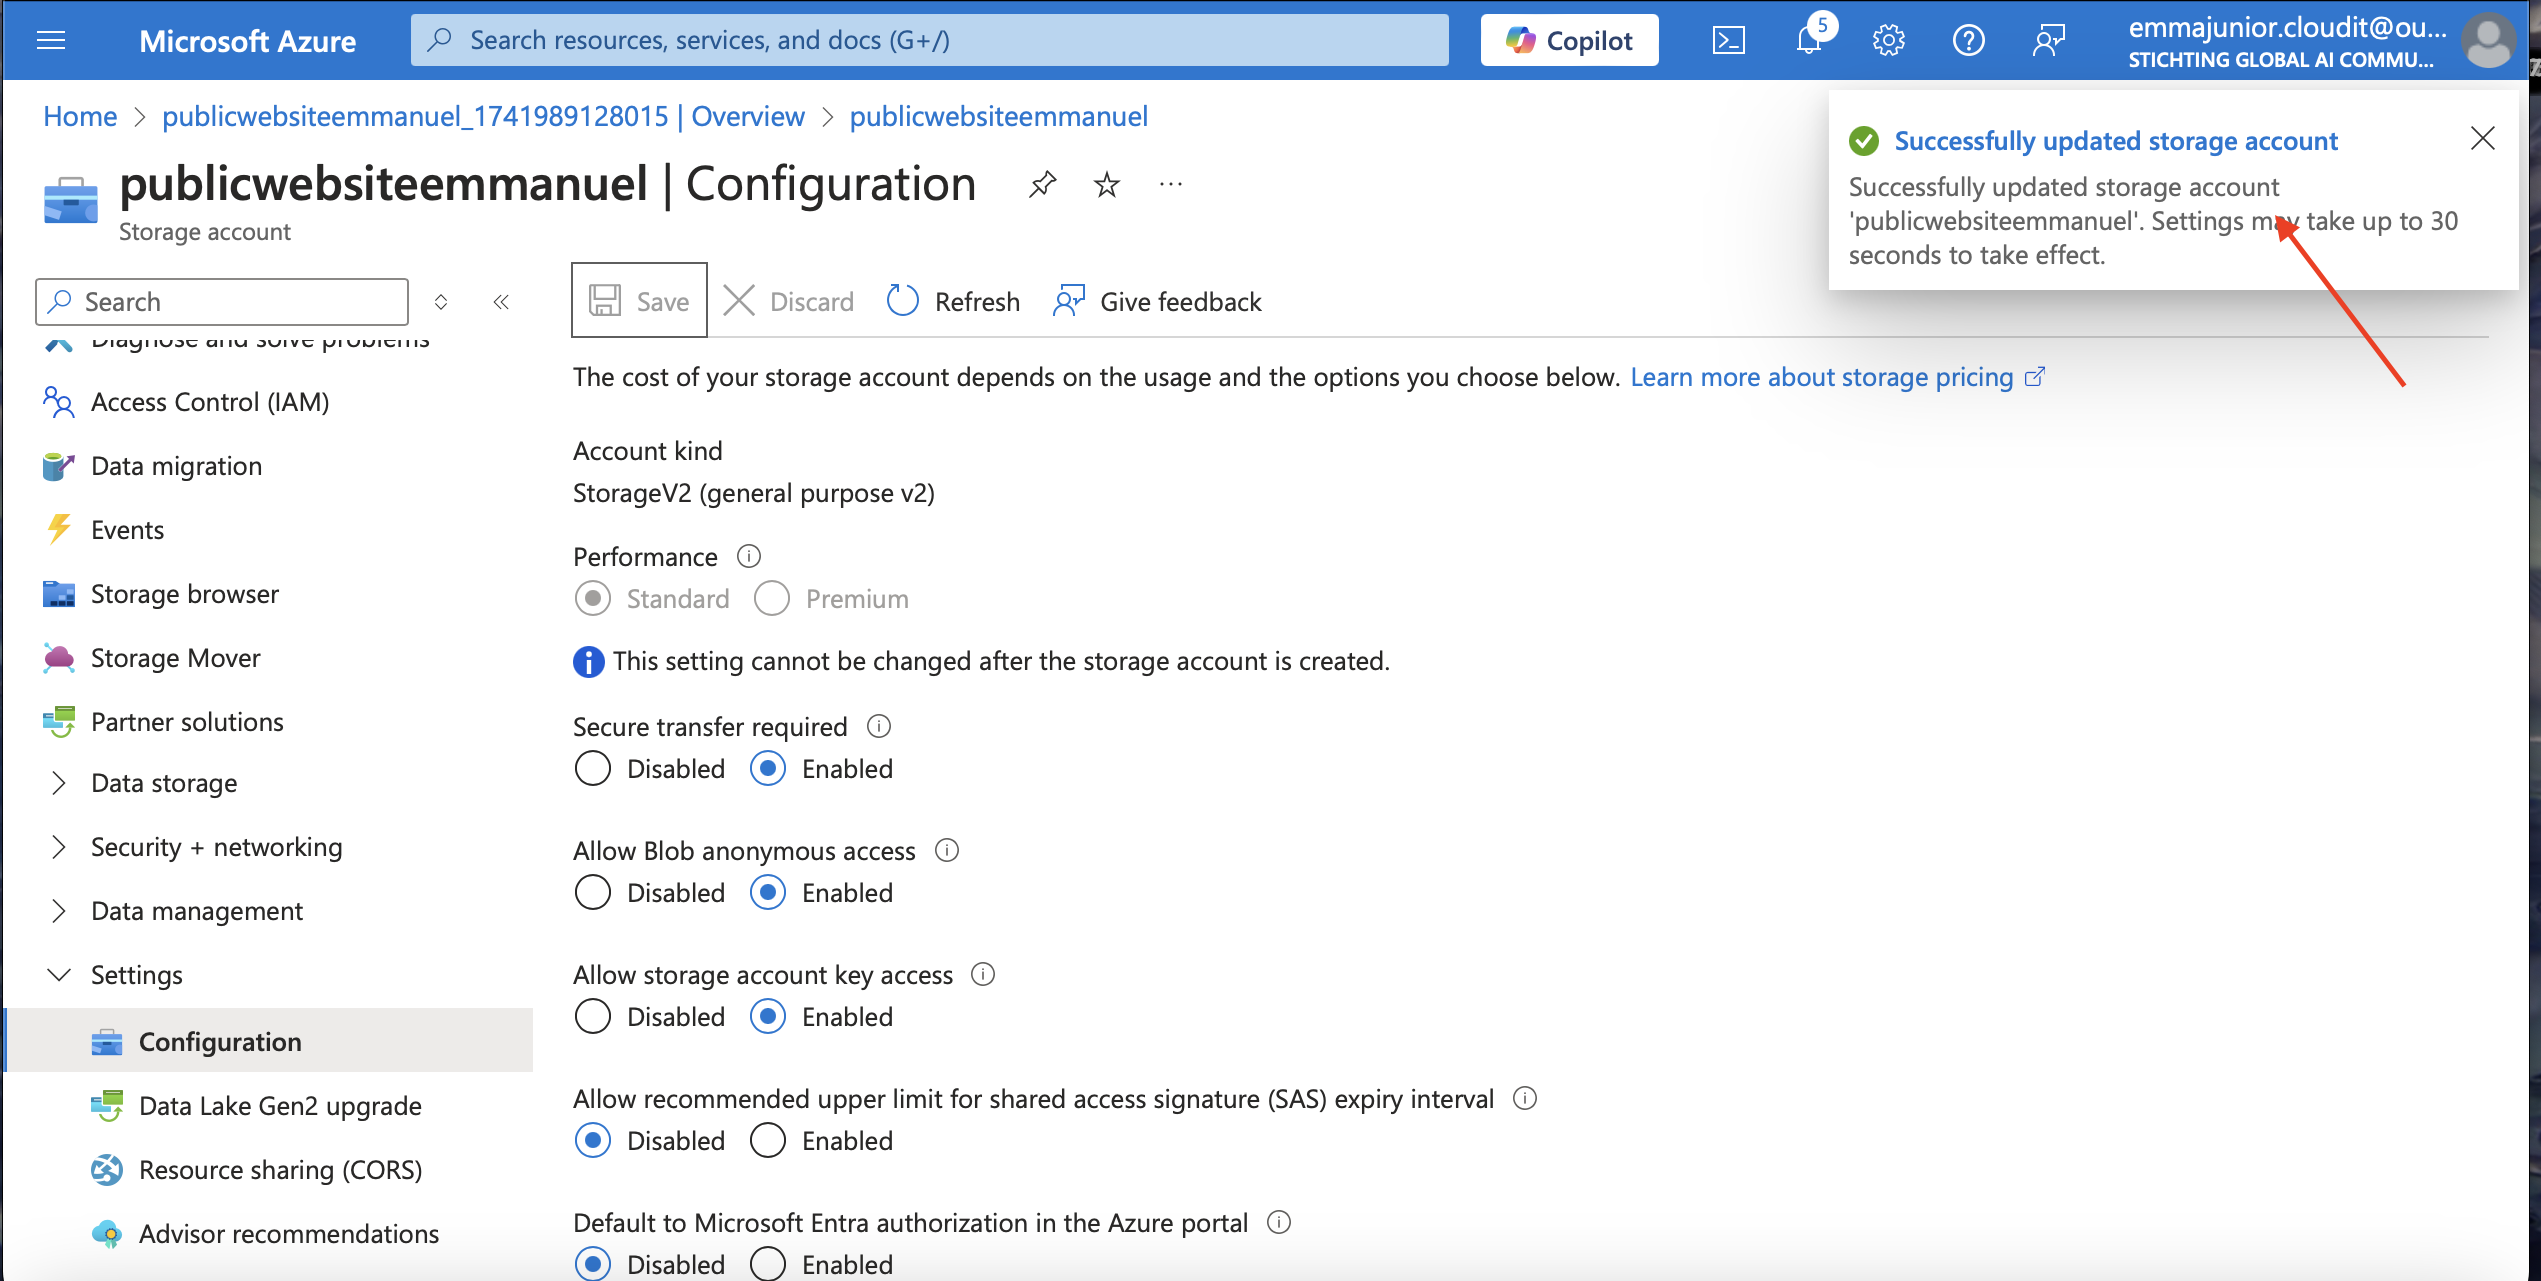Focus the global search resources box
2541x1281 pixels.
point(930,40)
